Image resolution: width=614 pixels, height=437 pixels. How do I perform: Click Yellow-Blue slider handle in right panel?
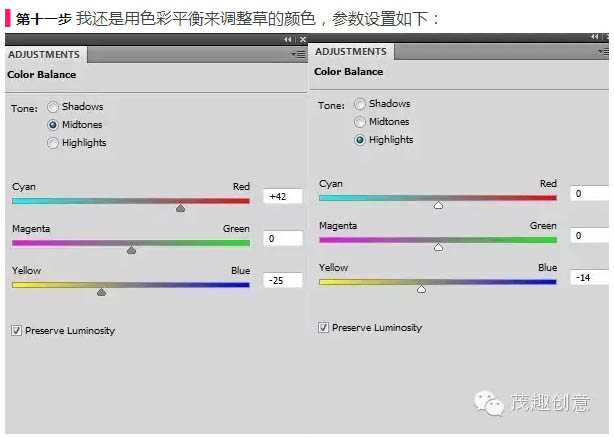tap(421, 289)
